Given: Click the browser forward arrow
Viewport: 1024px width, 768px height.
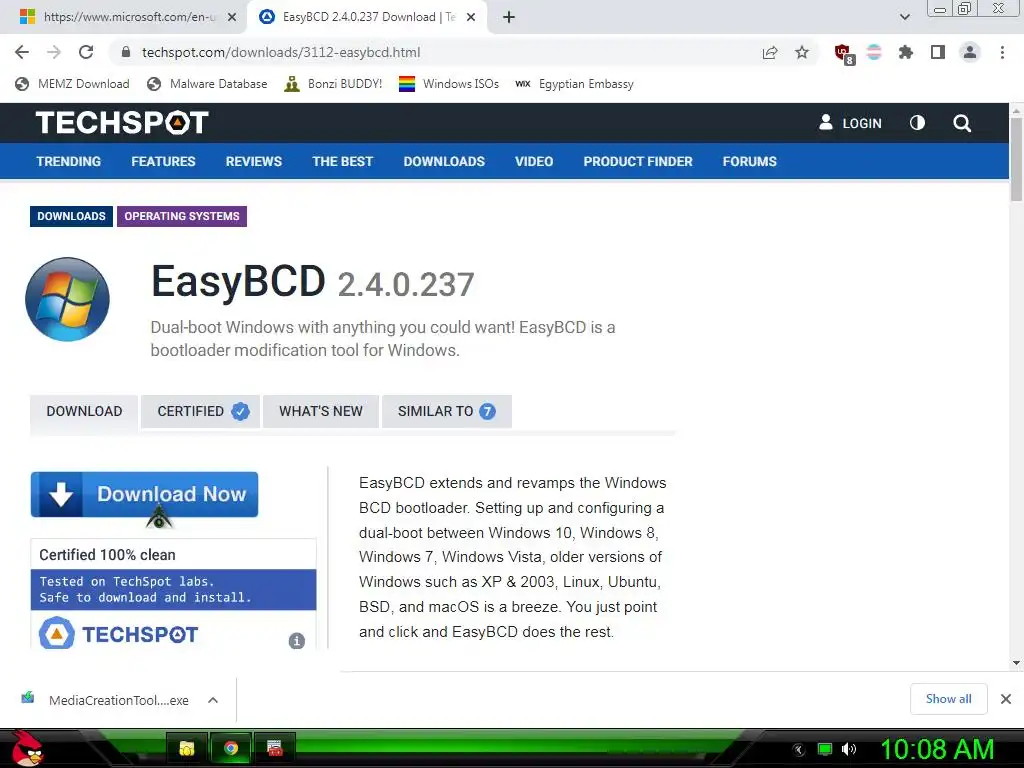Looking at the screenshot, I should (x=54, y=52).
